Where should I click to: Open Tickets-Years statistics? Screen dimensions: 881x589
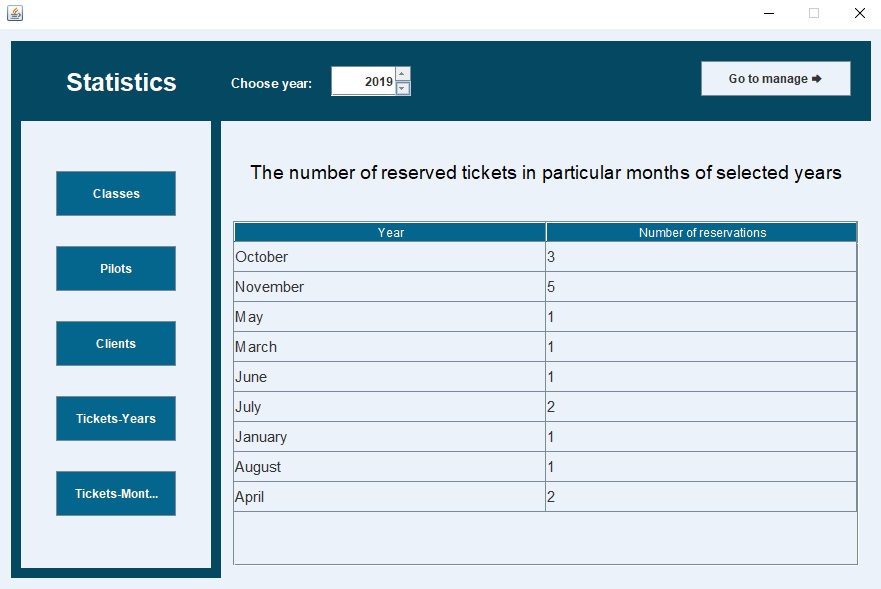[x=116, y=419]
